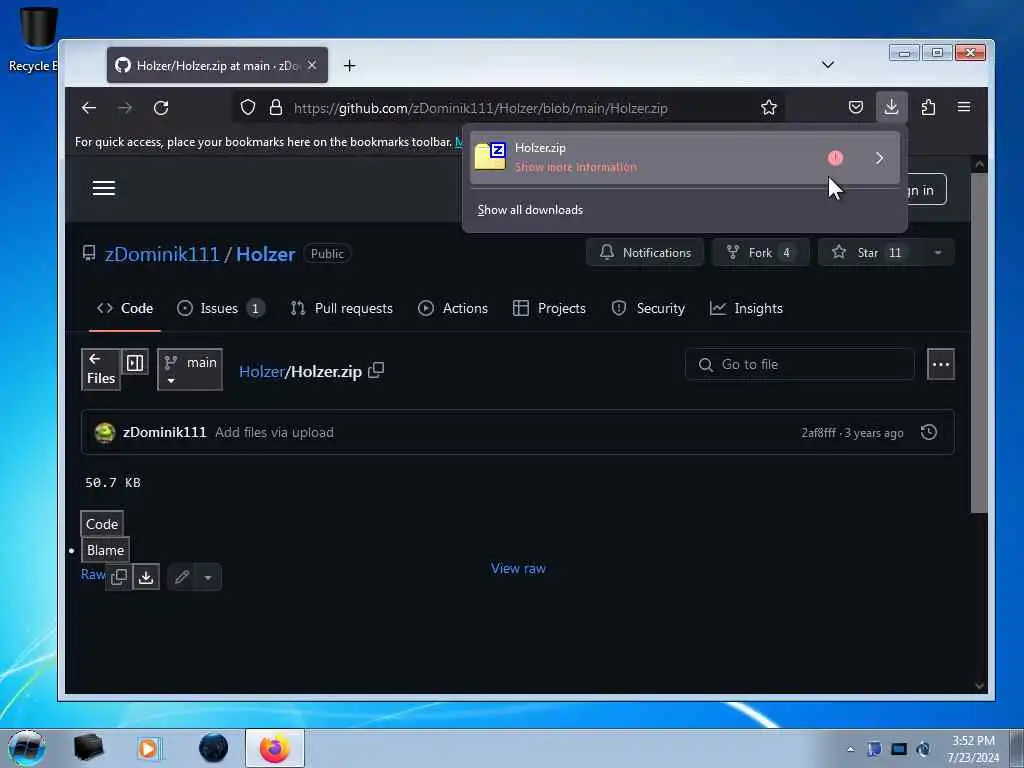Switch to the Code tab
Image resolution: width=1024 pixels, height=768 pixels.
[125, 308]
